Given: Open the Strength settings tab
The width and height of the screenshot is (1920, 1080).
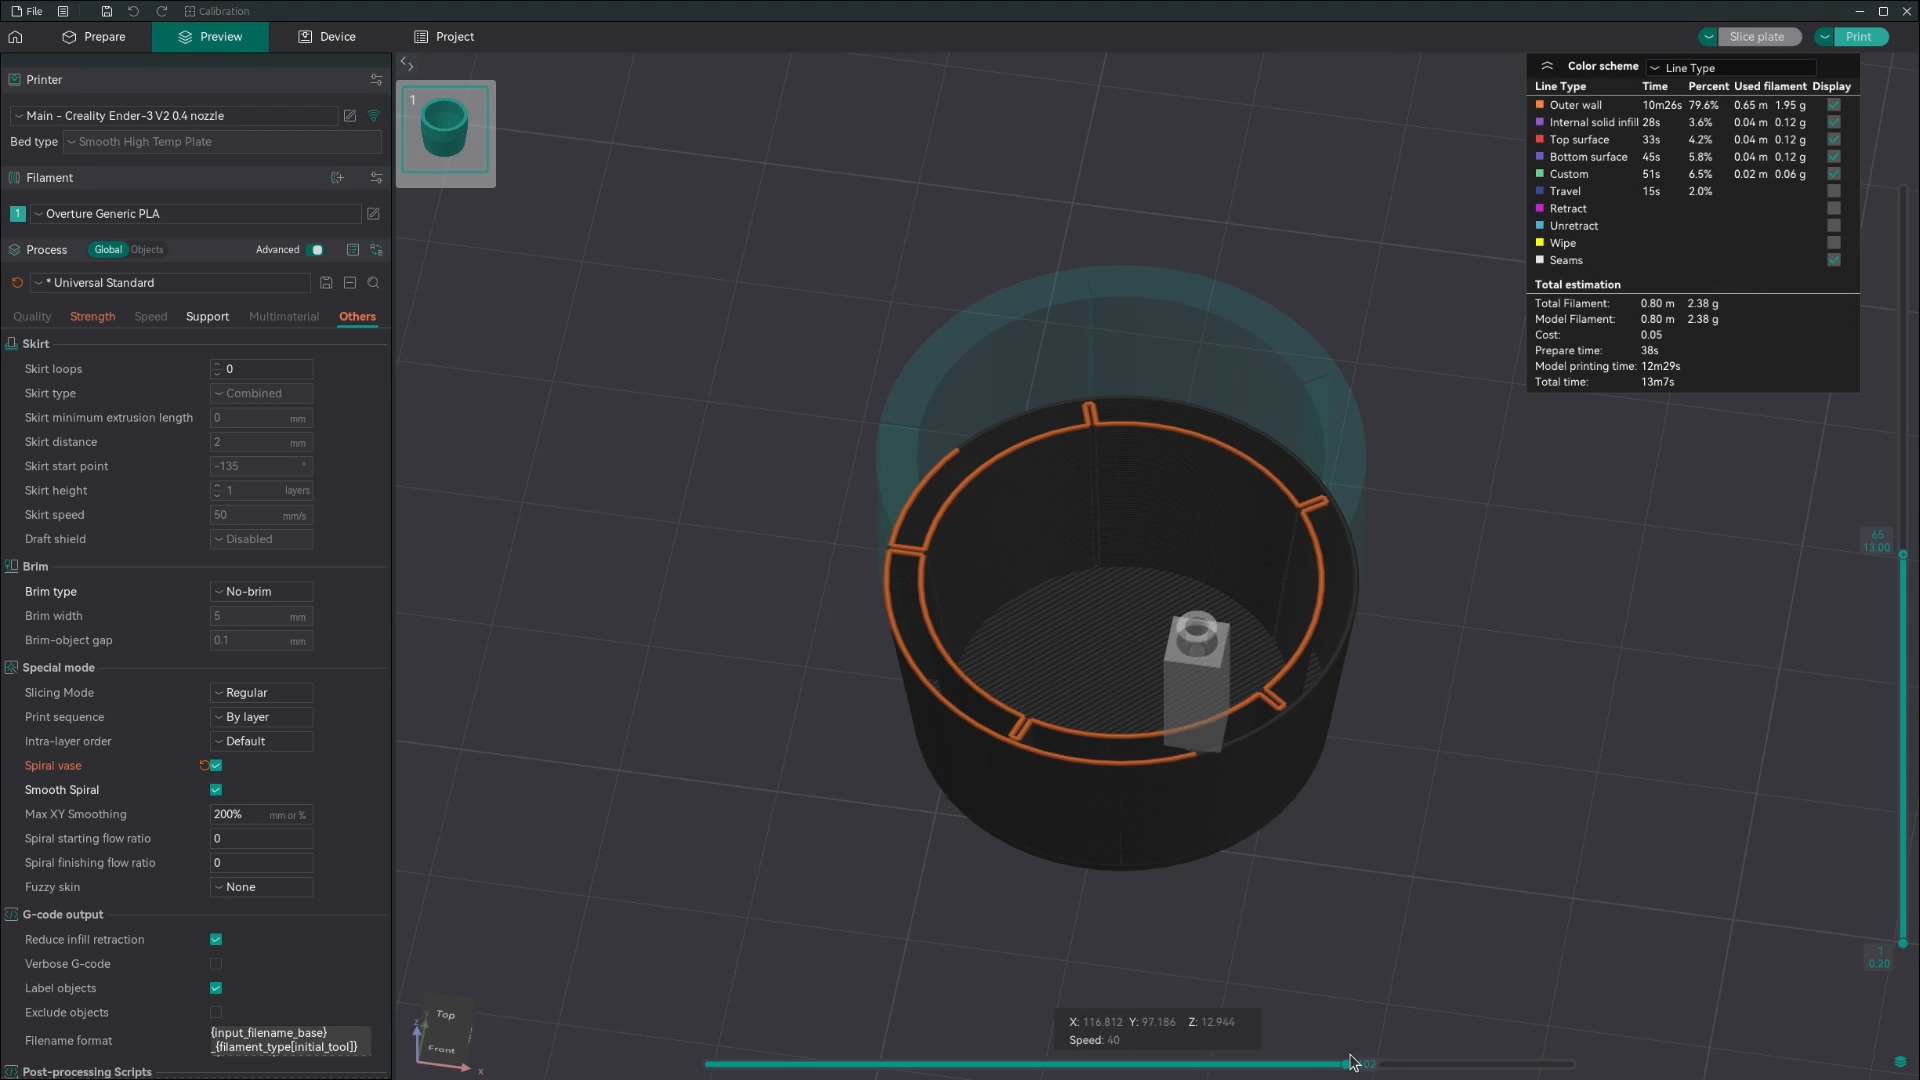Looking at the screenshot, I should [92, 317].
